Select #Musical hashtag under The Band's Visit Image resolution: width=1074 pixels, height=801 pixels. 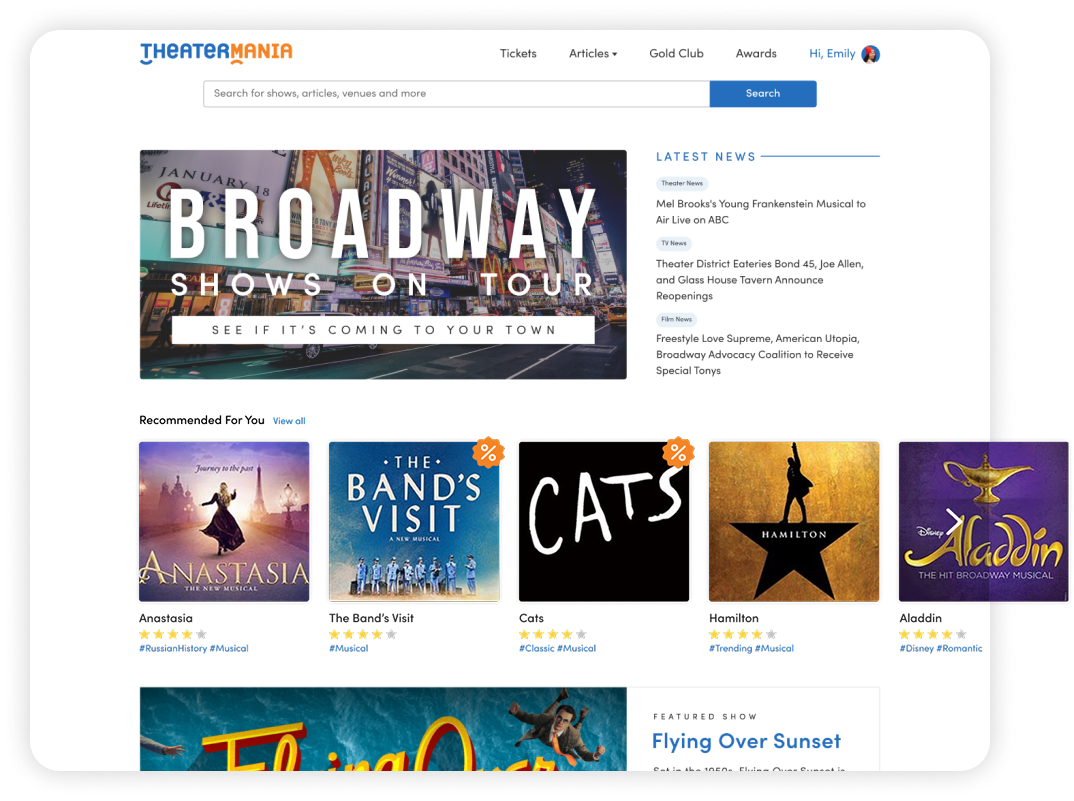[349, 648]
